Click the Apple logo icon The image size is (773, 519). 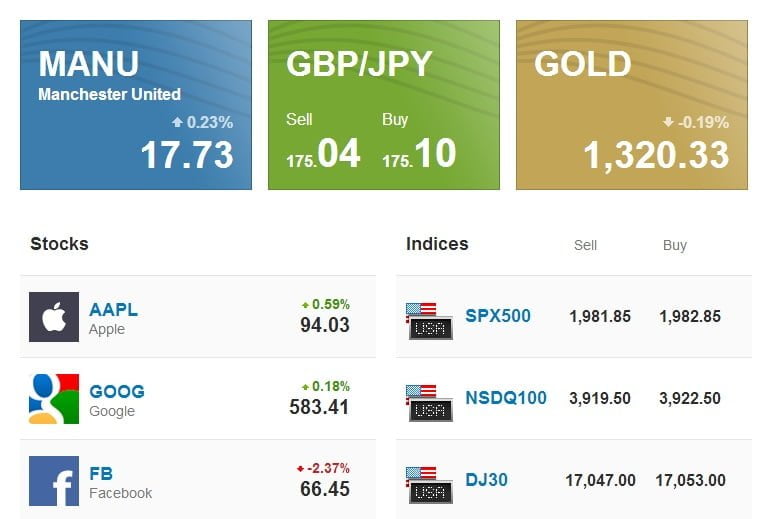point(54,317)
